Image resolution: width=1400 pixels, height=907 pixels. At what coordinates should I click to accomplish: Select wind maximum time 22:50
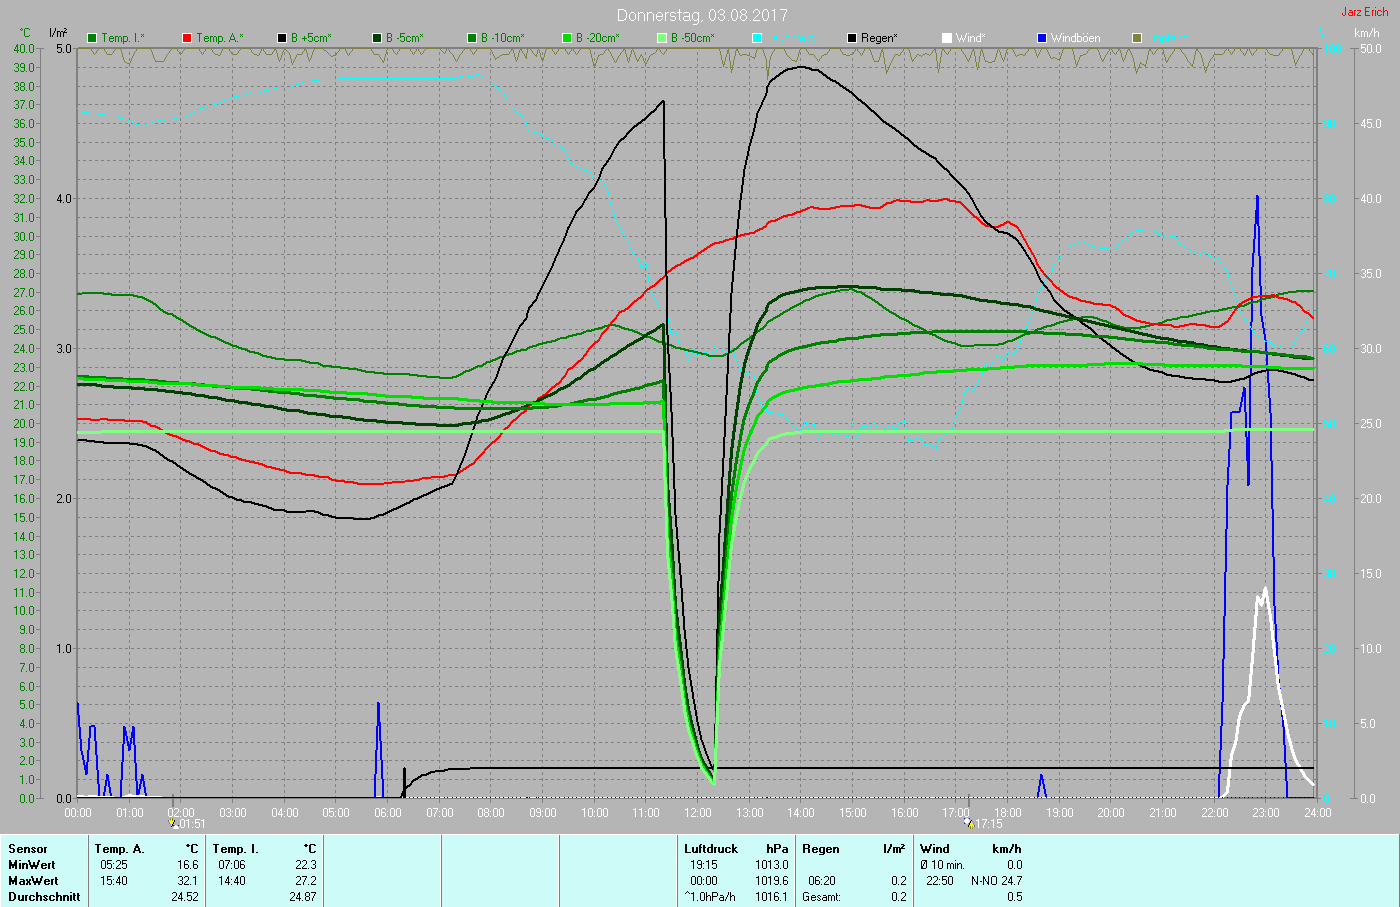tap(940, 881)
